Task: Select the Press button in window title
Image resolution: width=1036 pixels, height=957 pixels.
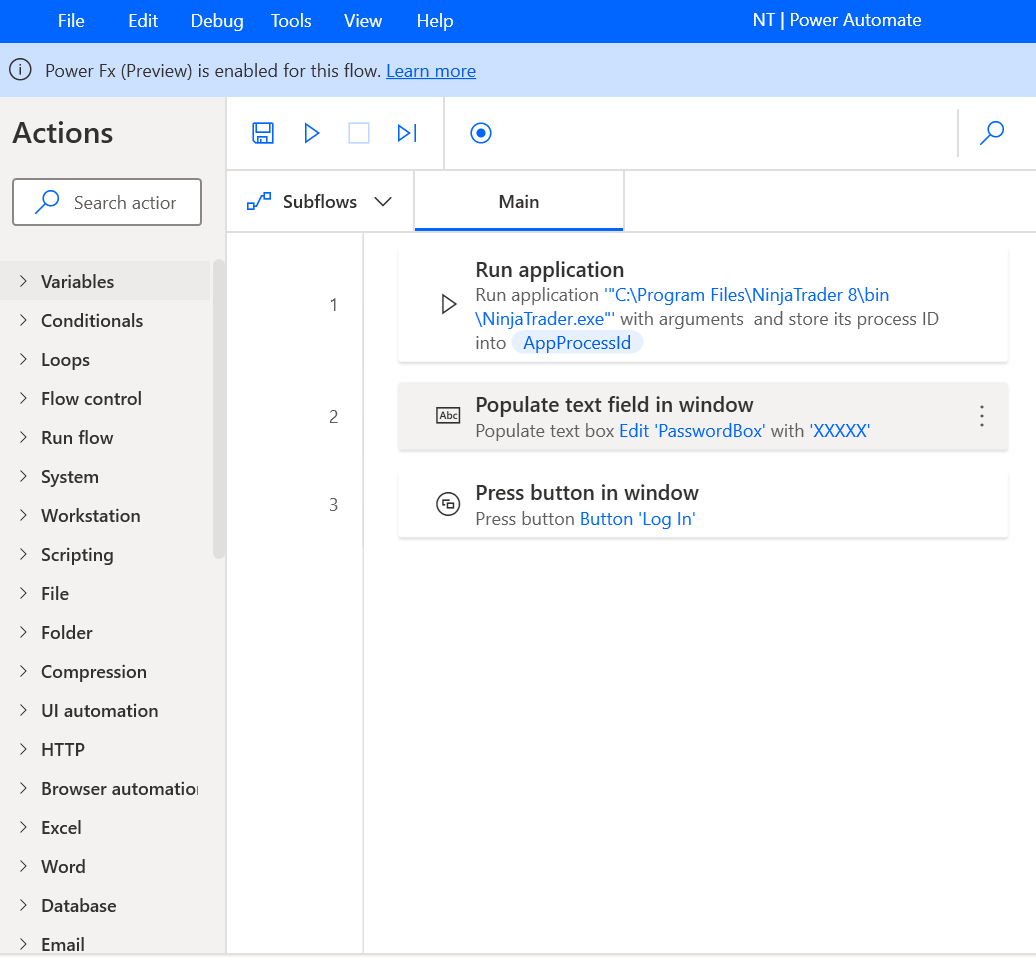Action: (587, 492)
